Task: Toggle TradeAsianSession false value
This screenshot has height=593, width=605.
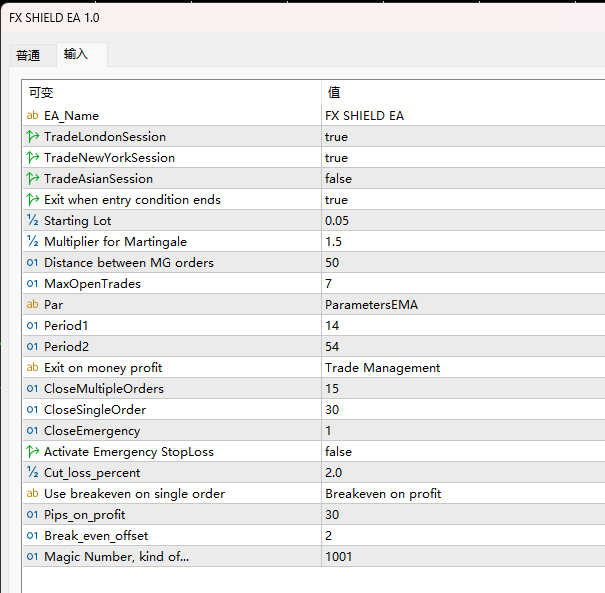Action: click(x=463, y=178)
